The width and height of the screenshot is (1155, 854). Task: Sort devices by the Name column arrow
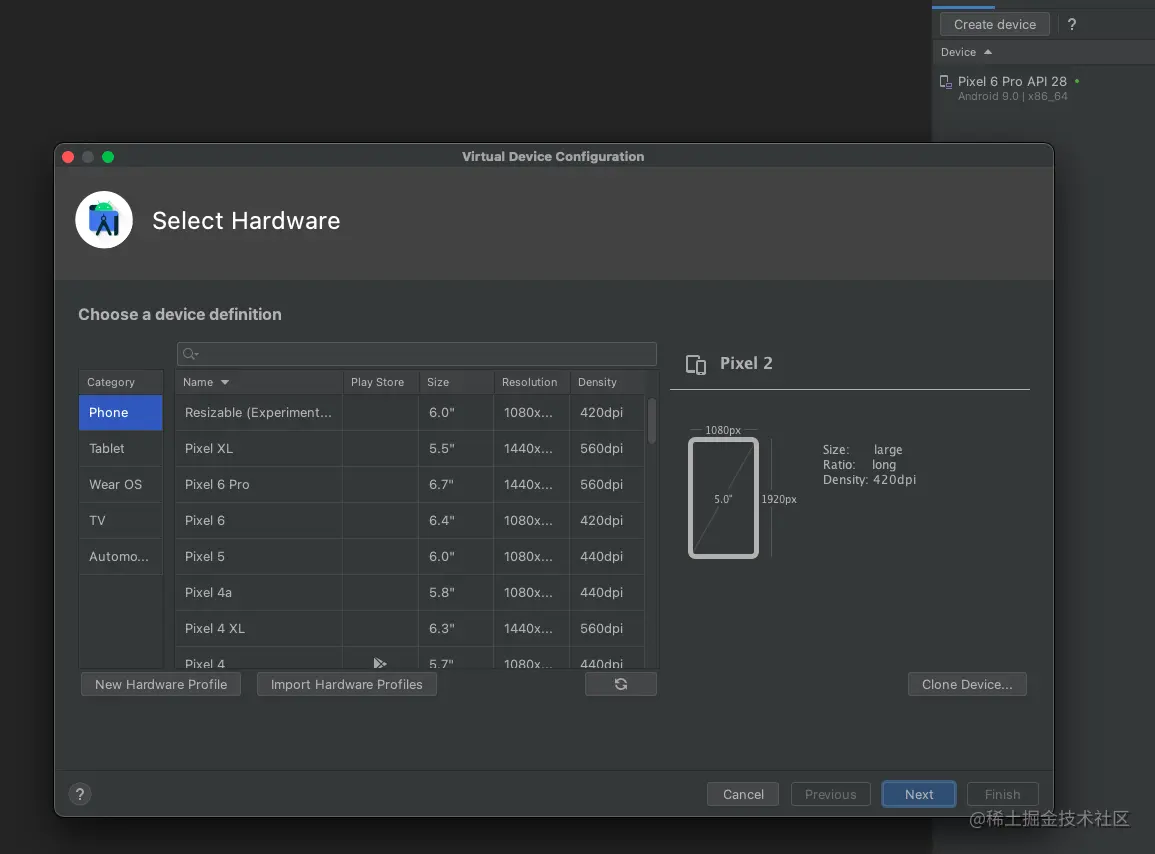[225, 382]
